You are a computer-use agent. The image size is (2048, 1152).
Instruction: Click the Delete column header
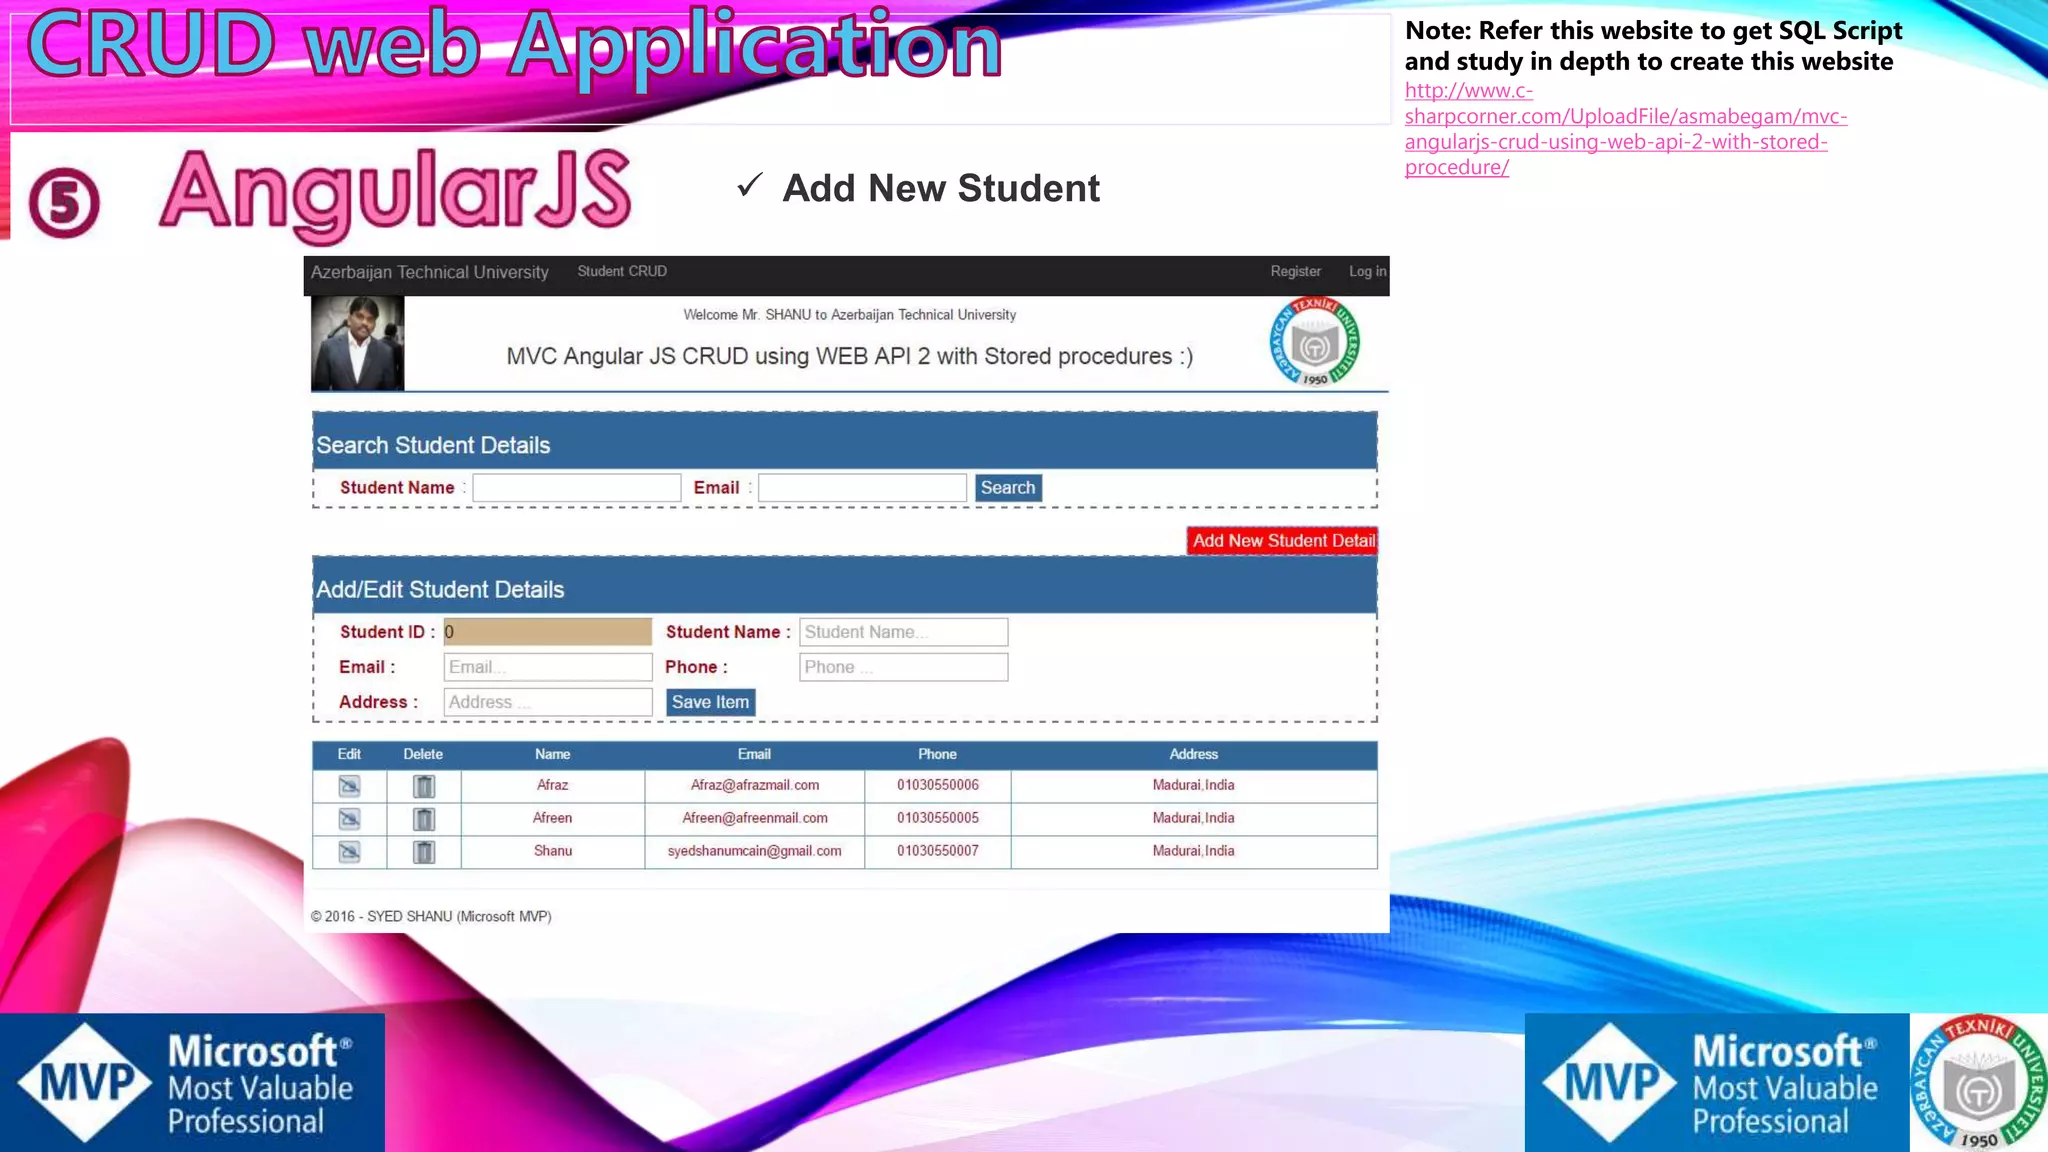click(x=423, y=754)
